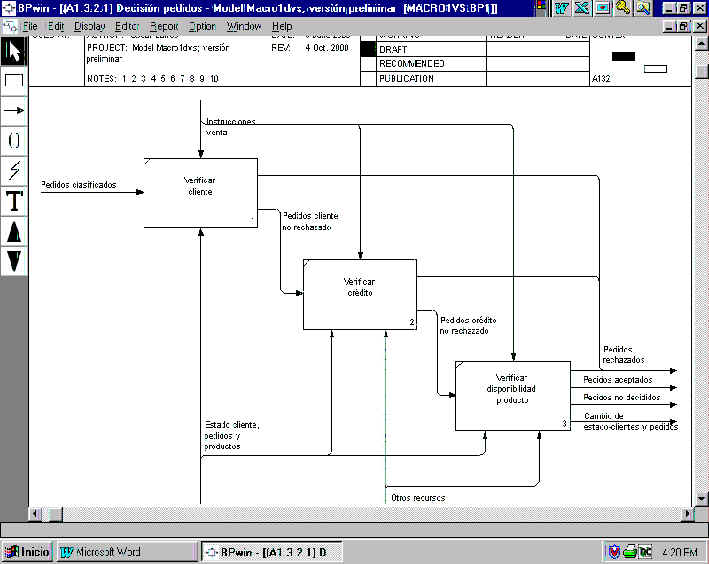This screenshot has height=564, width=709.
Task: Restore the inner diagram window
Action: click(x=683, y=27)
